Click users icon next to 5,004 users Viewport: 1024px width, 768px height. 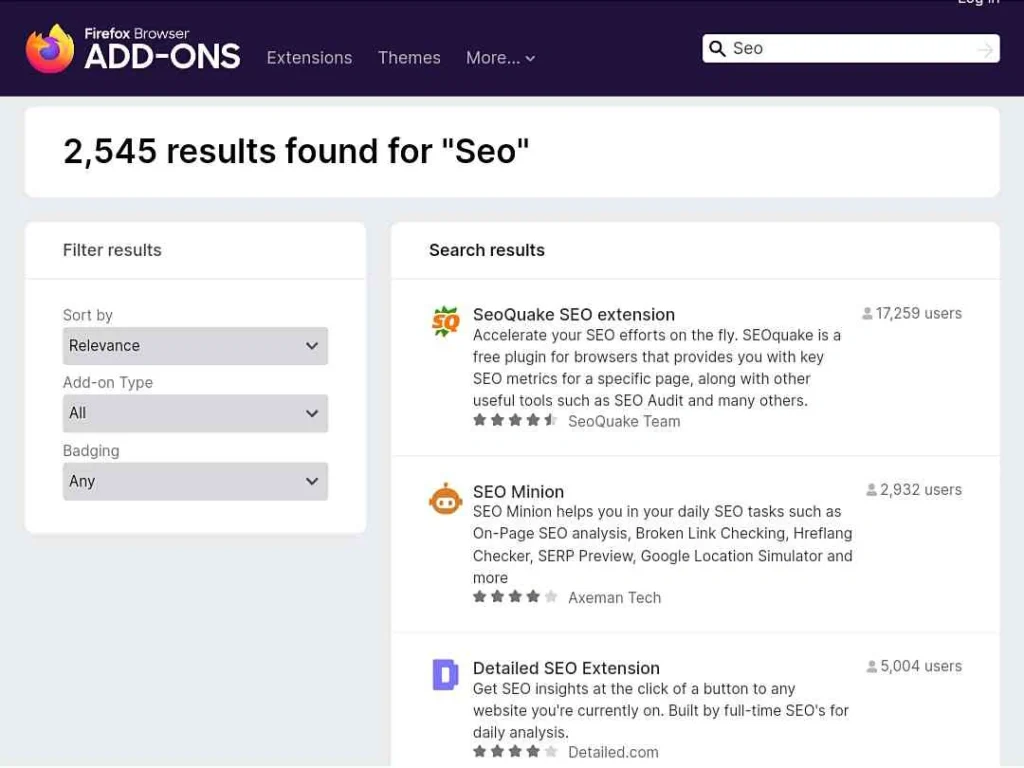[x=871, y=667]
